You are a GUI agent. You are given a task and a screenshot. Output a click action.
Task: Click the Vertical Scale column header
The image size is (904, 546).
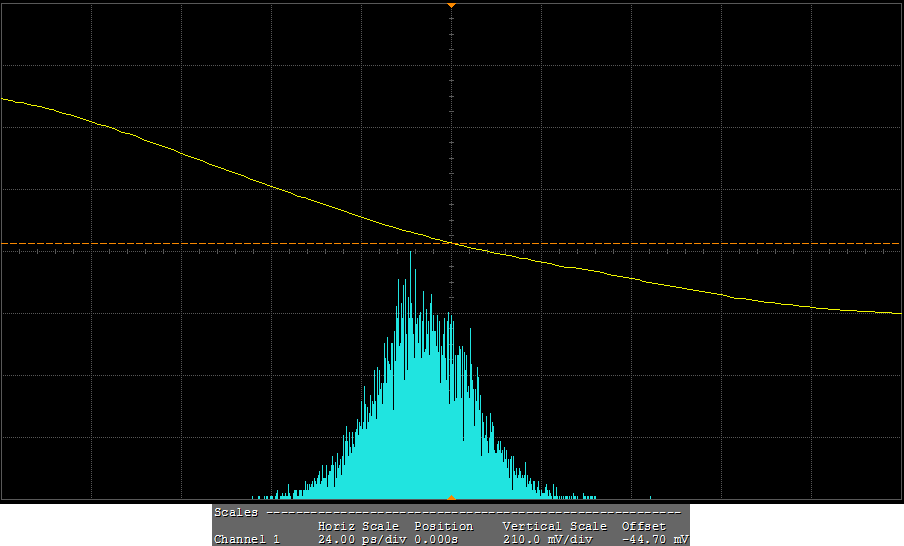[554, 526]
